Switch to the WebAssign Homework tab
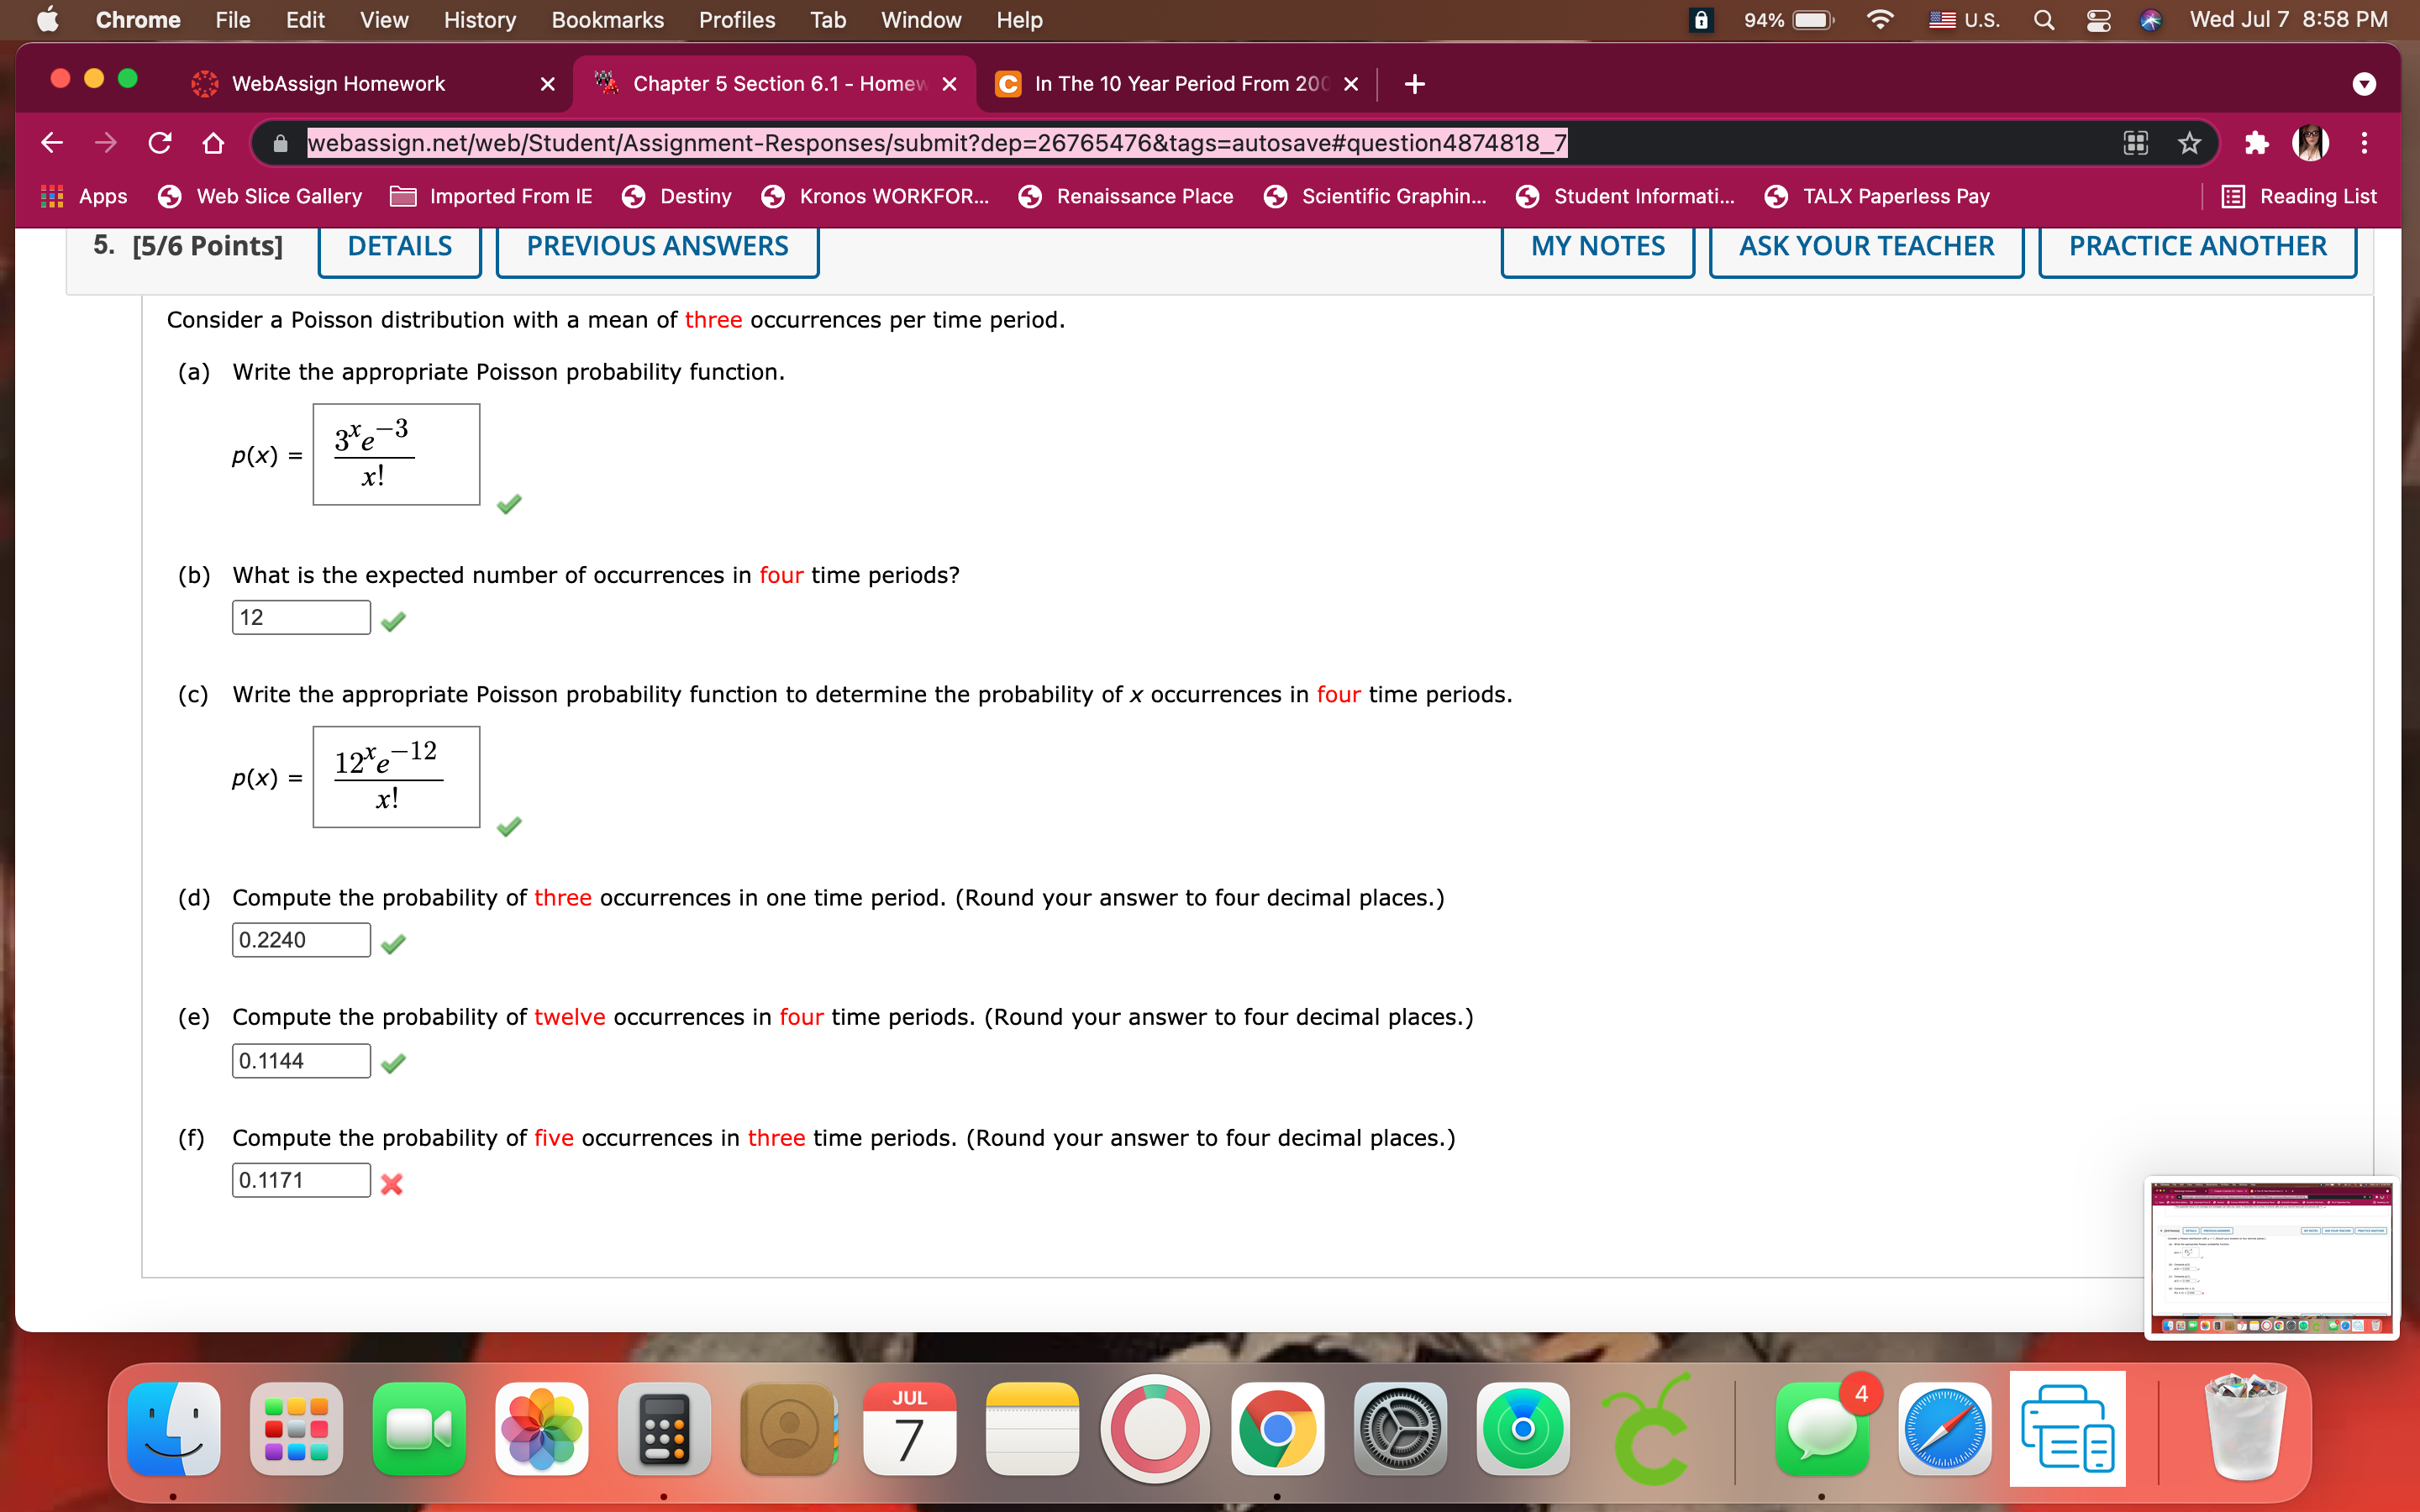 click(338, 84)
